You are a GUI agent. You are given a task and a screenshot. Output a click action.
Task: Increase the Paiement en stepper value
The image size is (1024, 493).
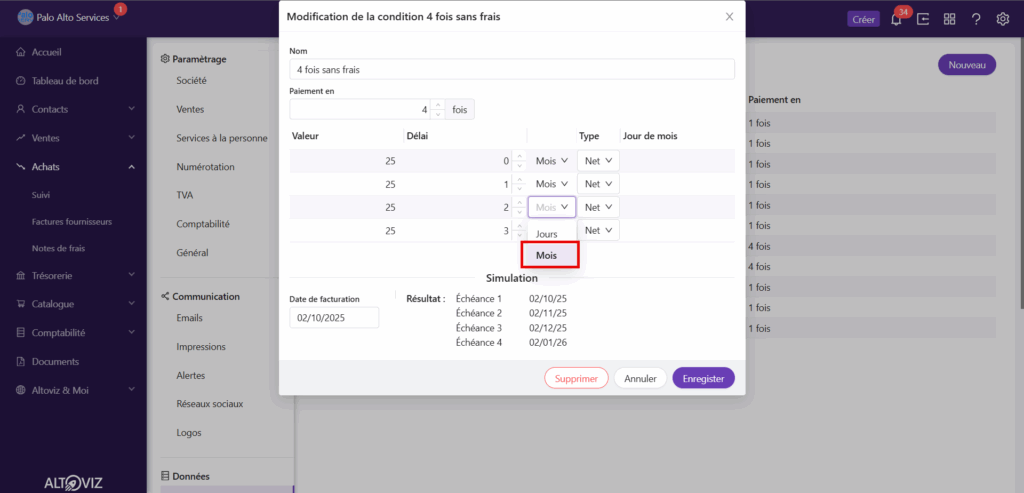pyautogui.click(x=437, y=105)
